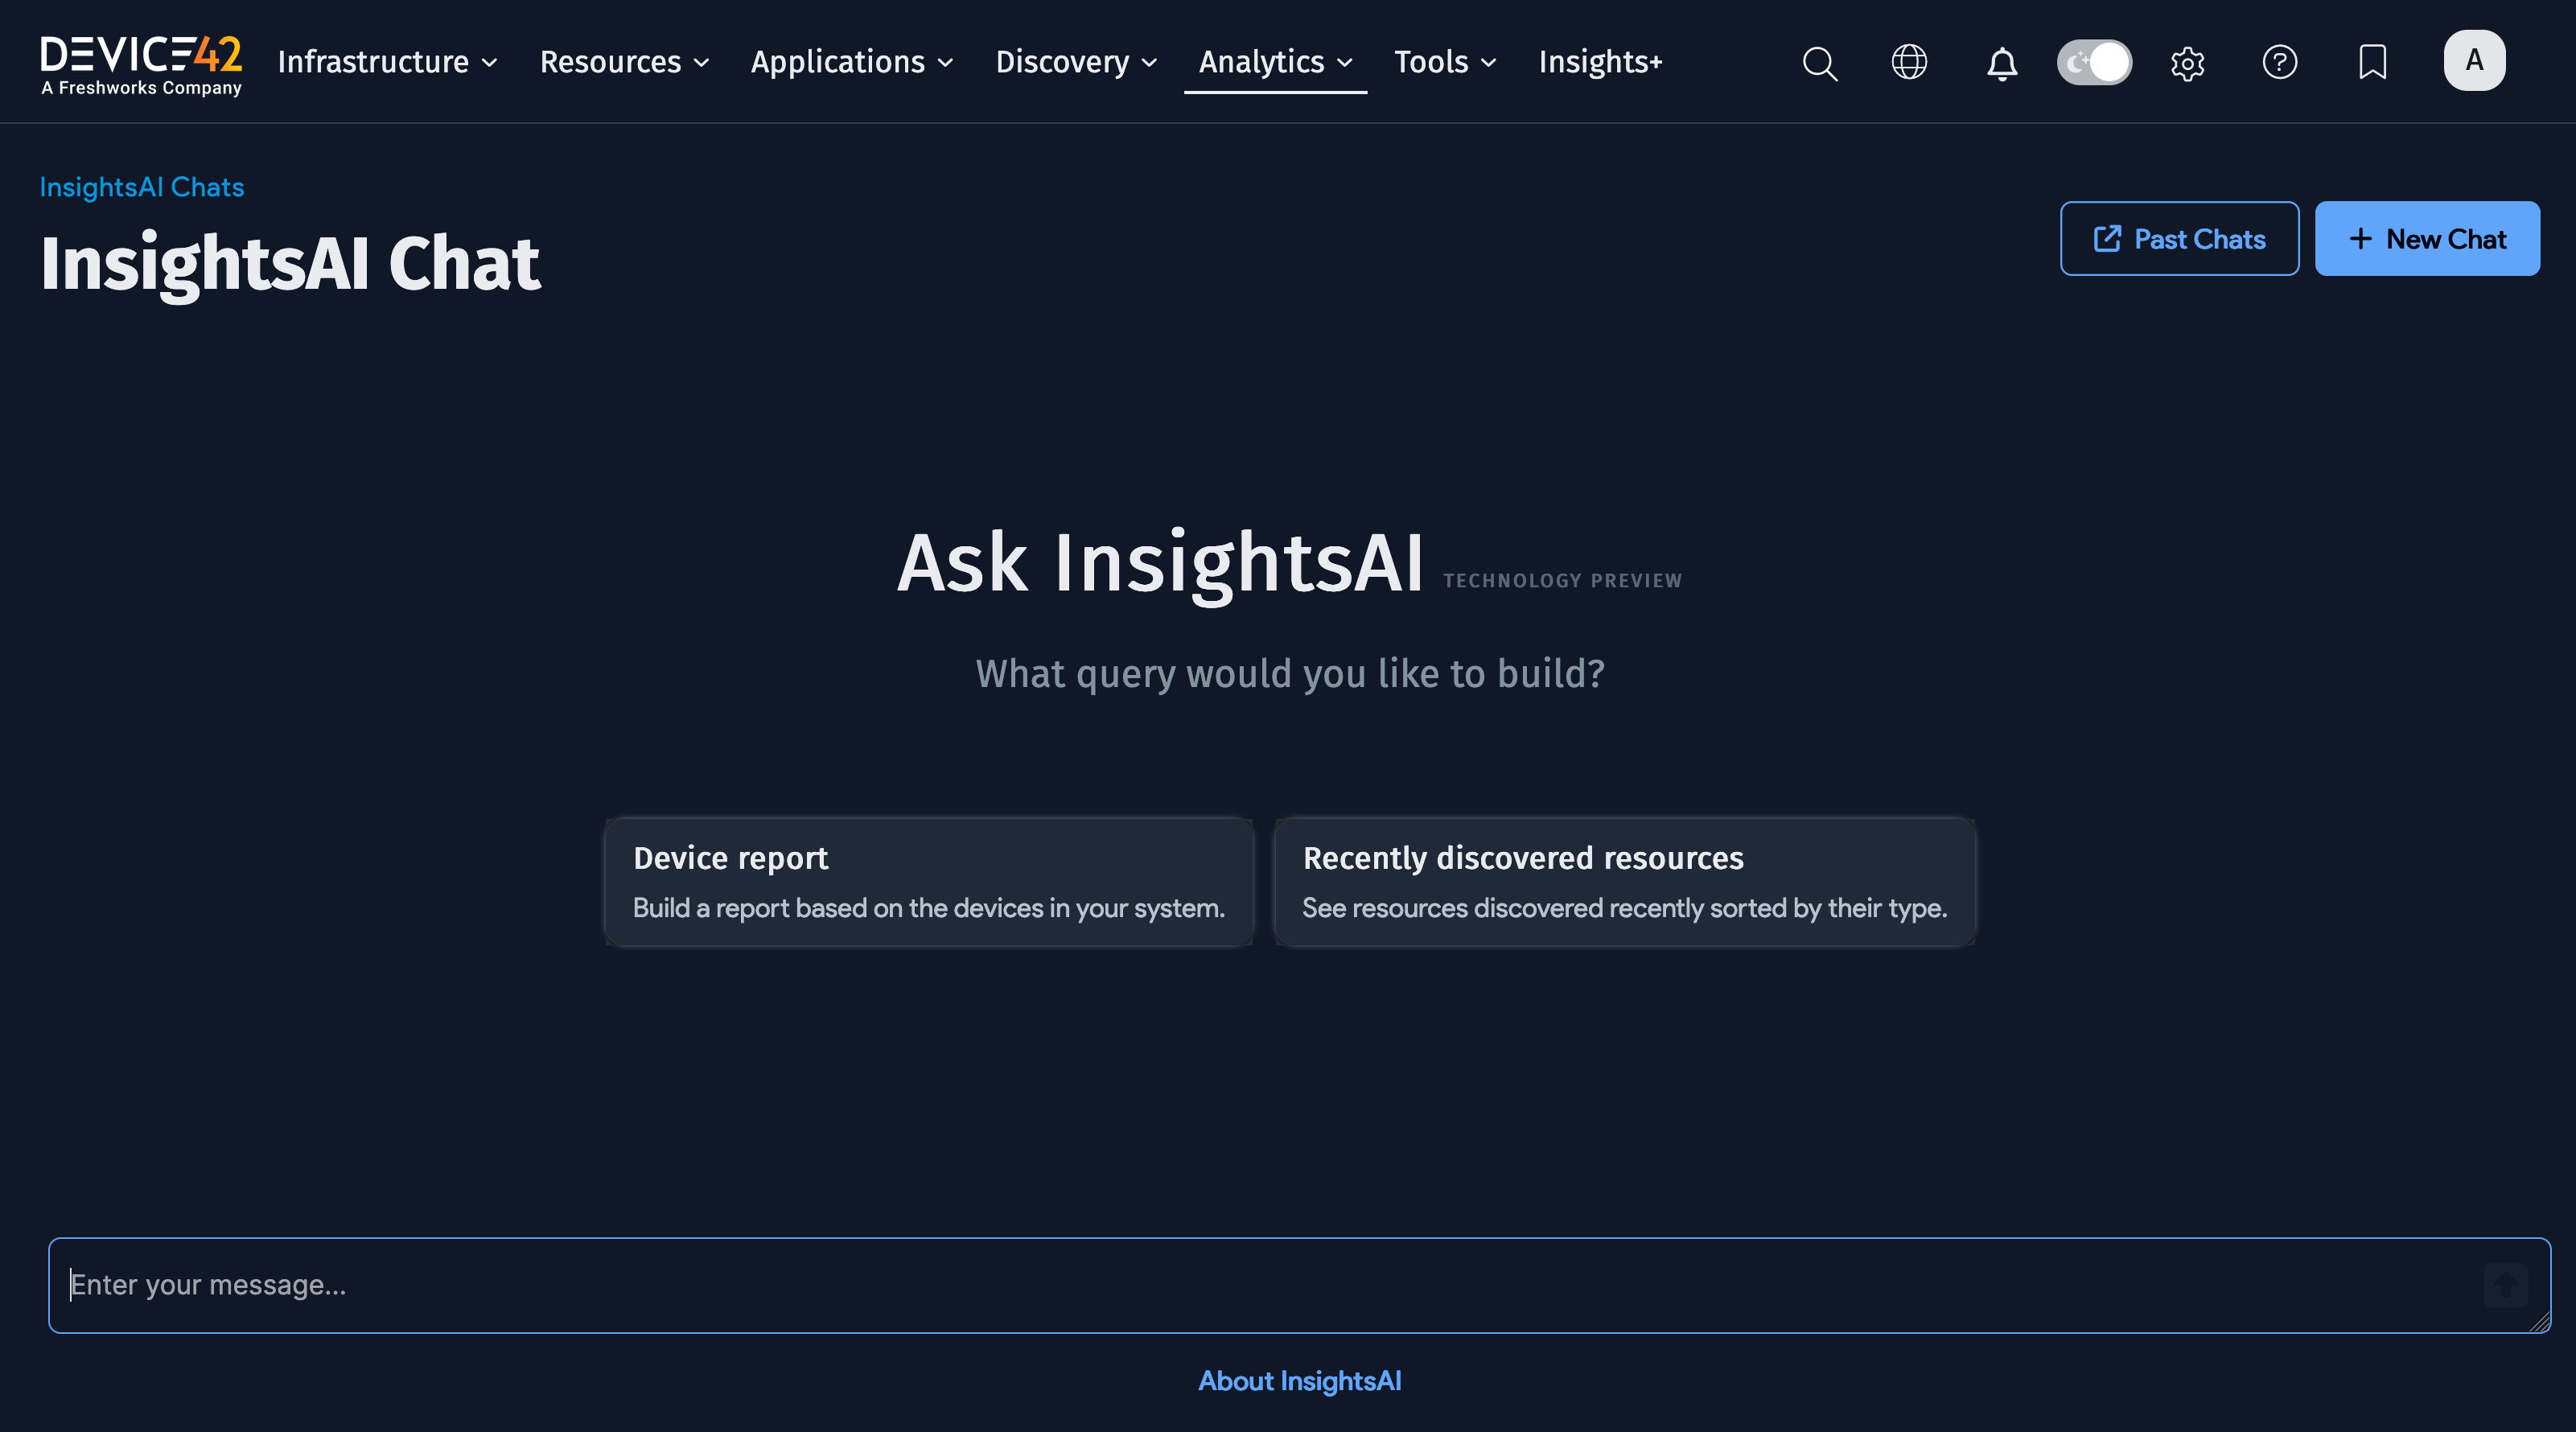The image size is (2576, 1432).
Task: Expand the Tools dropdown
Action: (x=1444, y=62)
